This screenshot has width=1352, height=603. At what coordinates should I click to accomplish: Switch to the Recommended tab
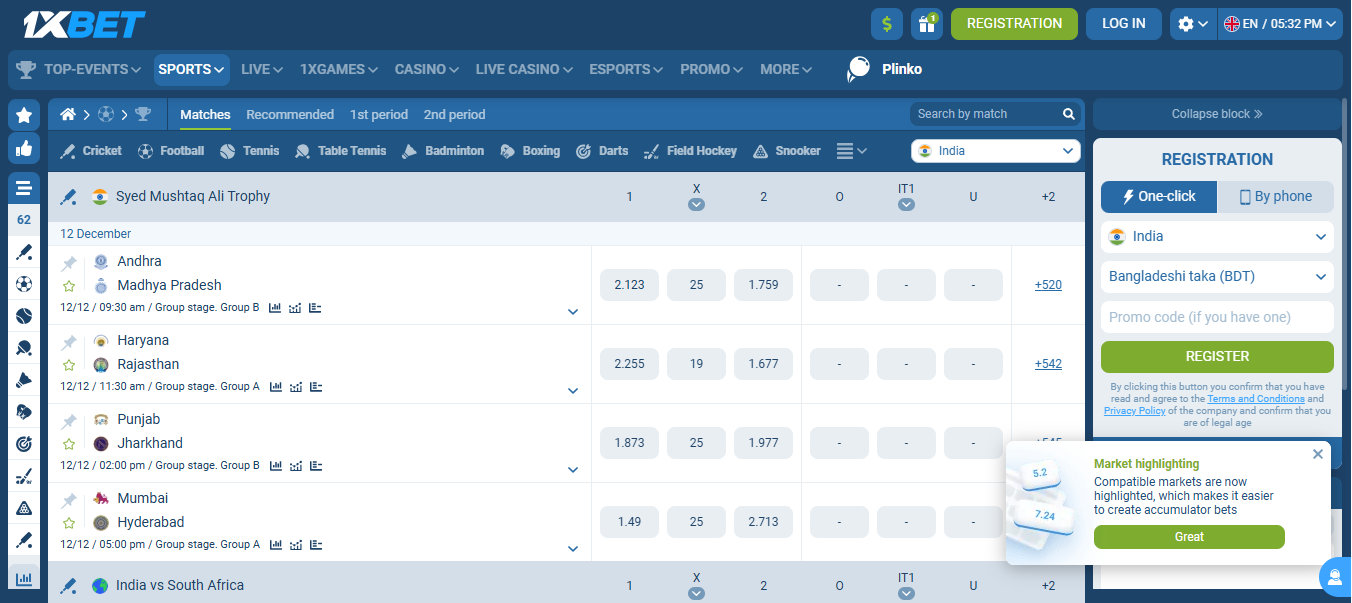click(290, 114)
